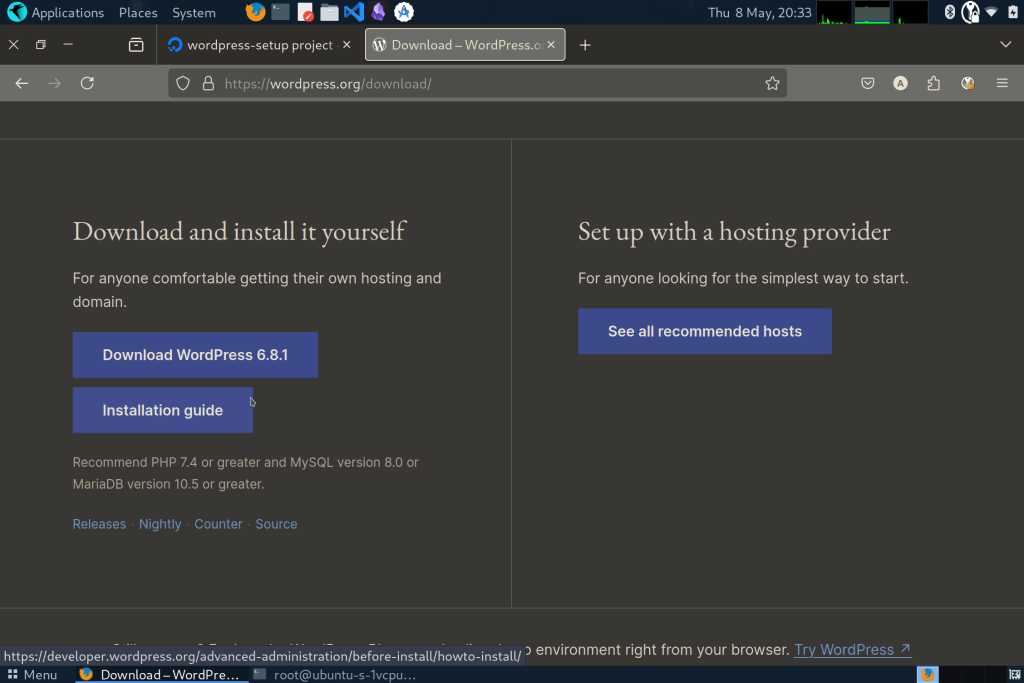The width and height of the screenshot is (1024, 683).
Task: Open Firefox View recent browsing icon
Action: coord(136,45)
